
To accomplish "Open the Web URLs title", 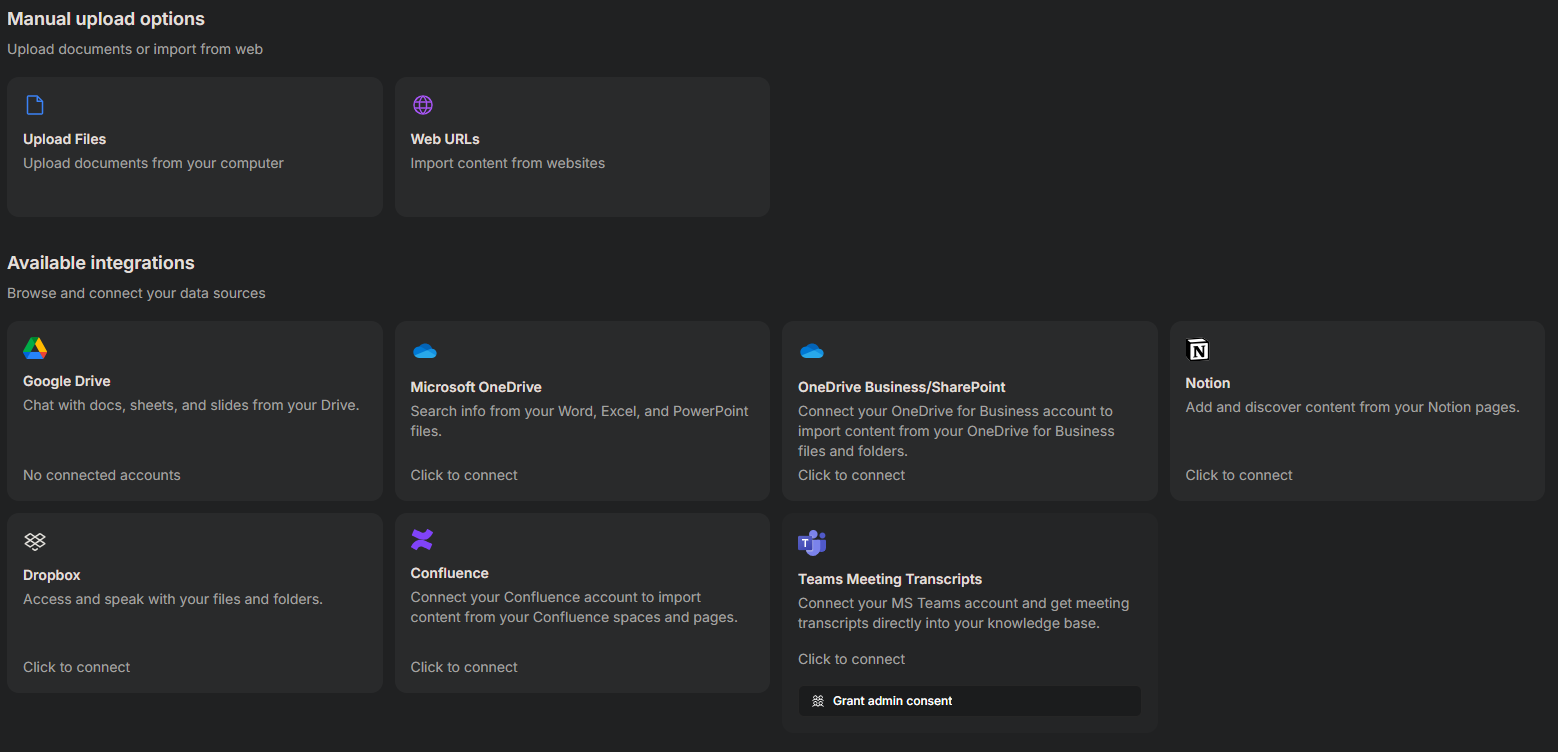I will tap(445, 139).
